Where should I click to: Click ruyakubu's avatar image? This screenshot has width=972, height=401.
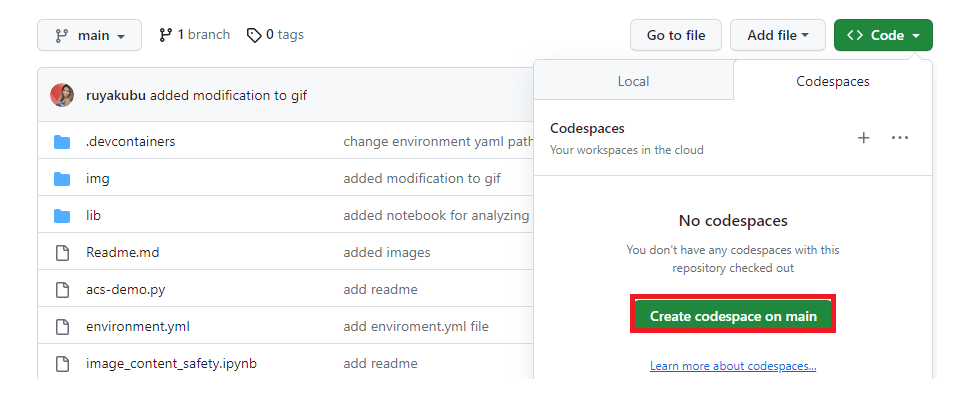pyautogui.click(x=62, y=95)
